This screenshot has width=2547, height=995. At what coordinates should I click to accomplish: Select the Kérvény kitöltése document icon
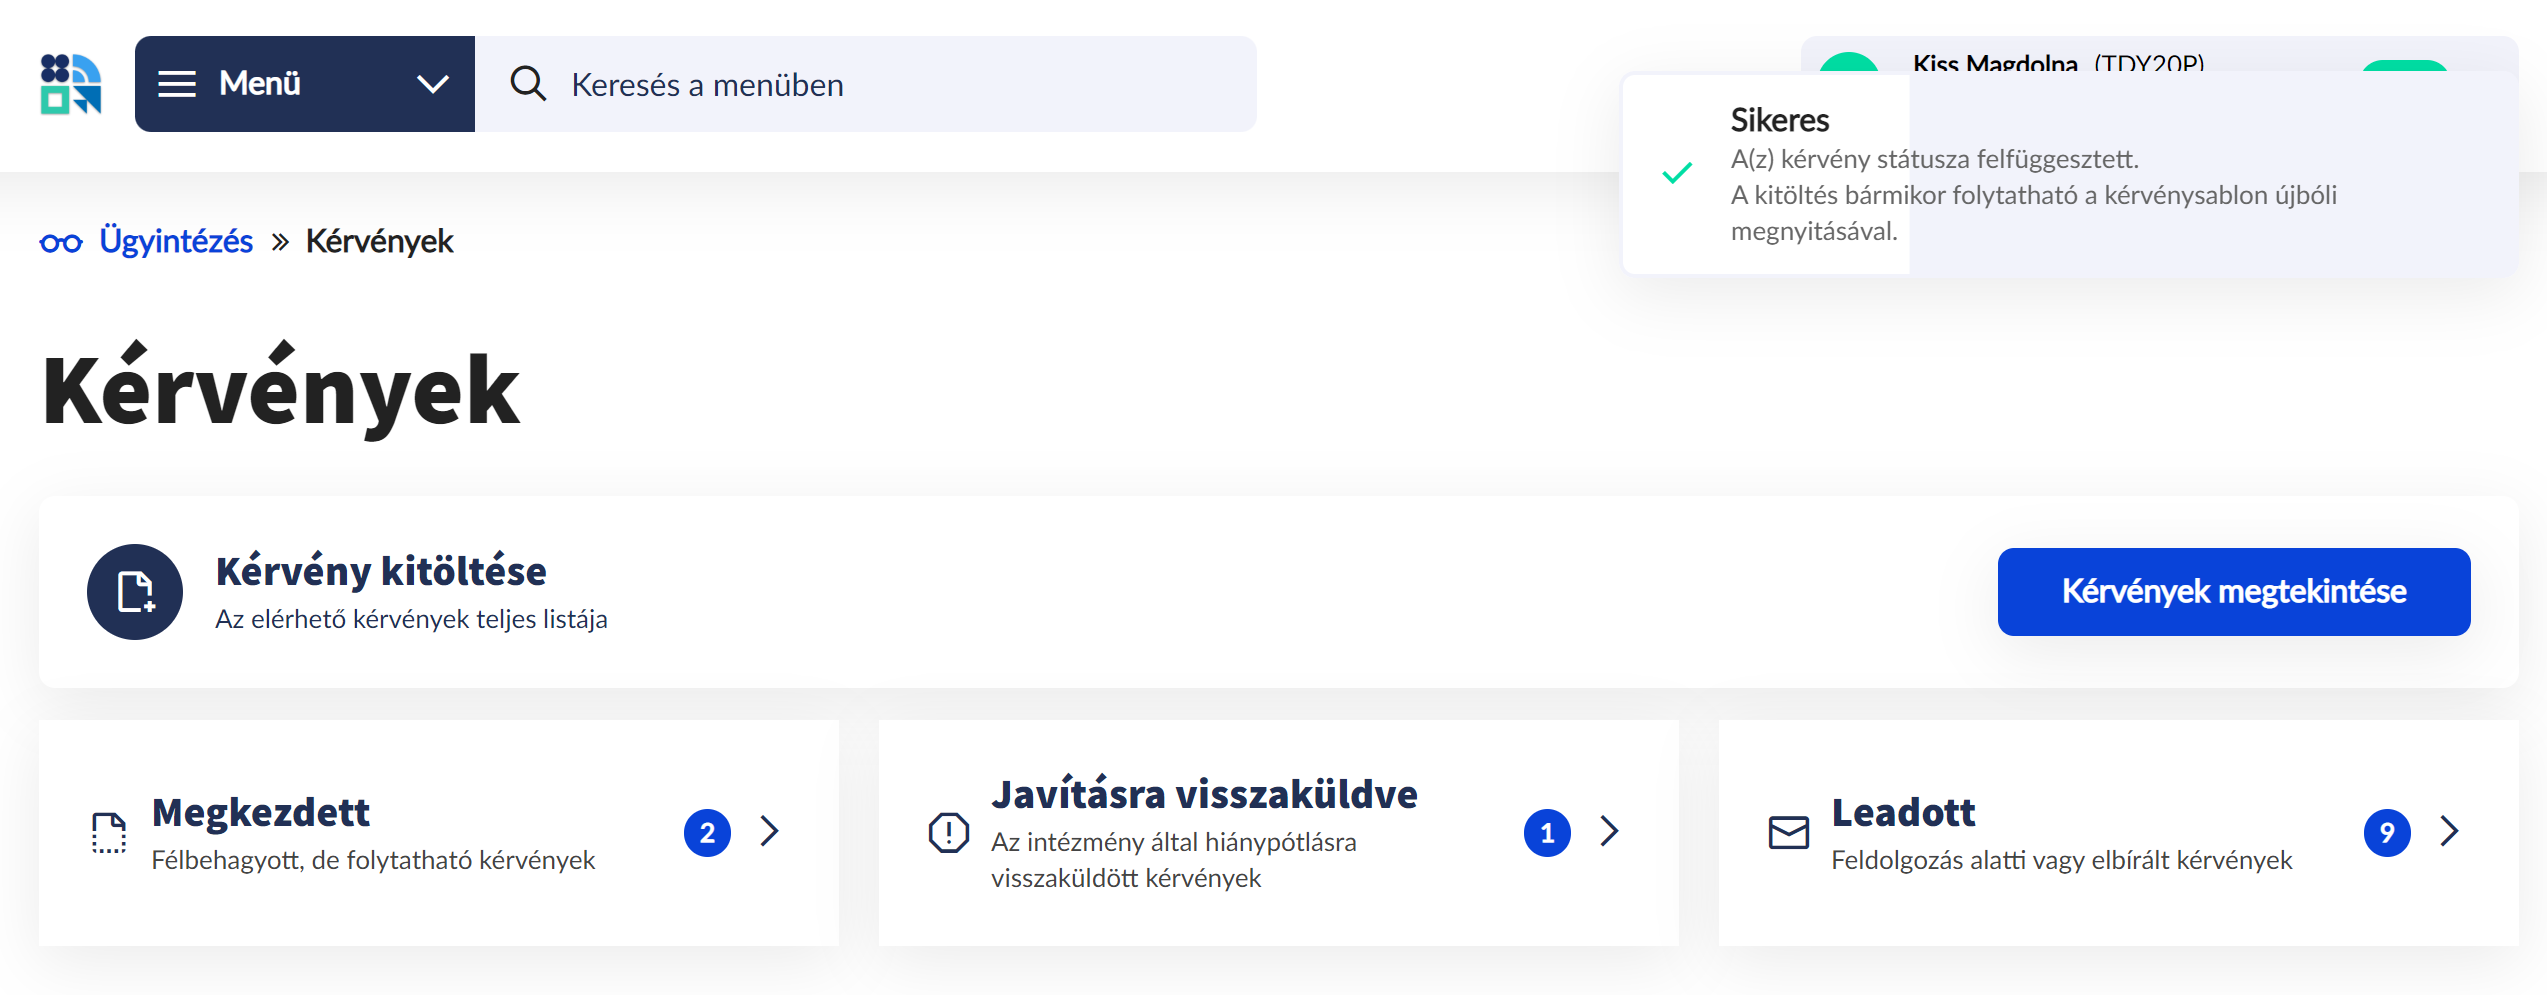[135, 592]
